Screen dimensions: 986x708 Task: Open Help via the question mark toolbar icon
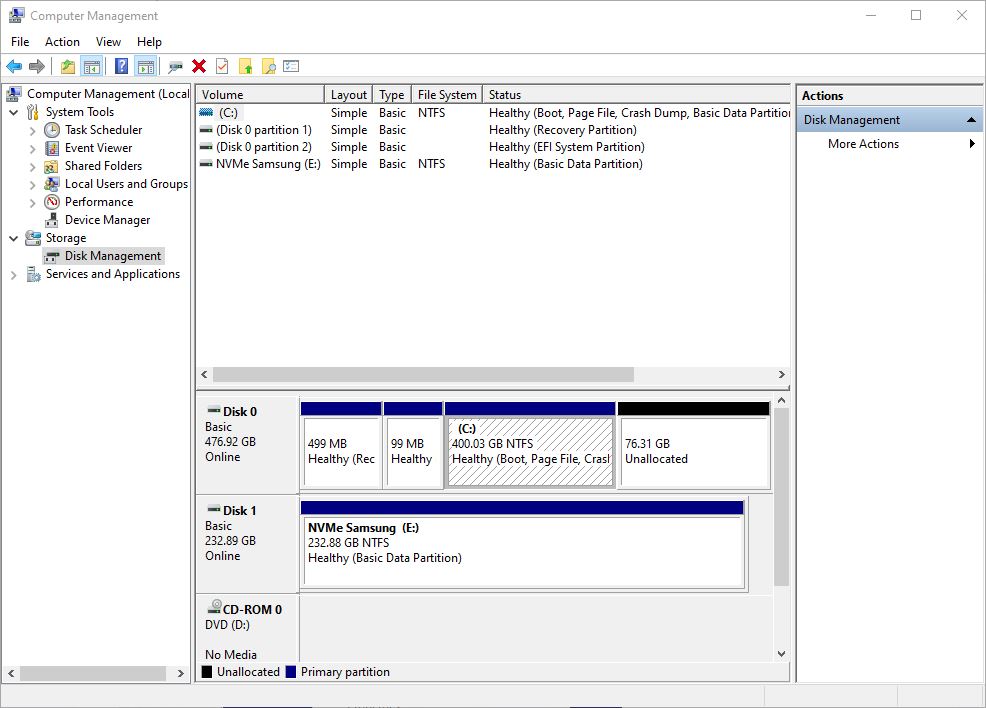[x=120, y=66]
